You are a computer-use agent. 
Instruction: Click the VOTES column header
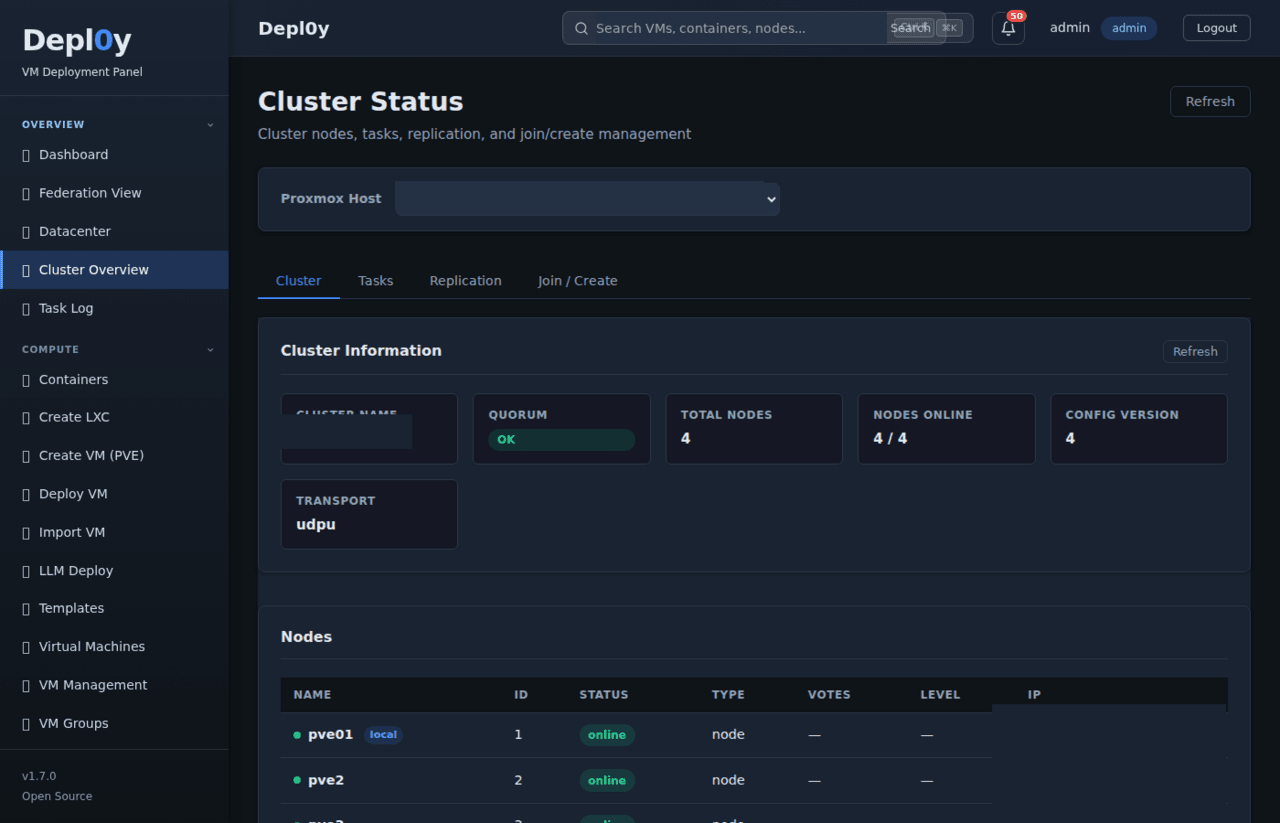[829, 695]
